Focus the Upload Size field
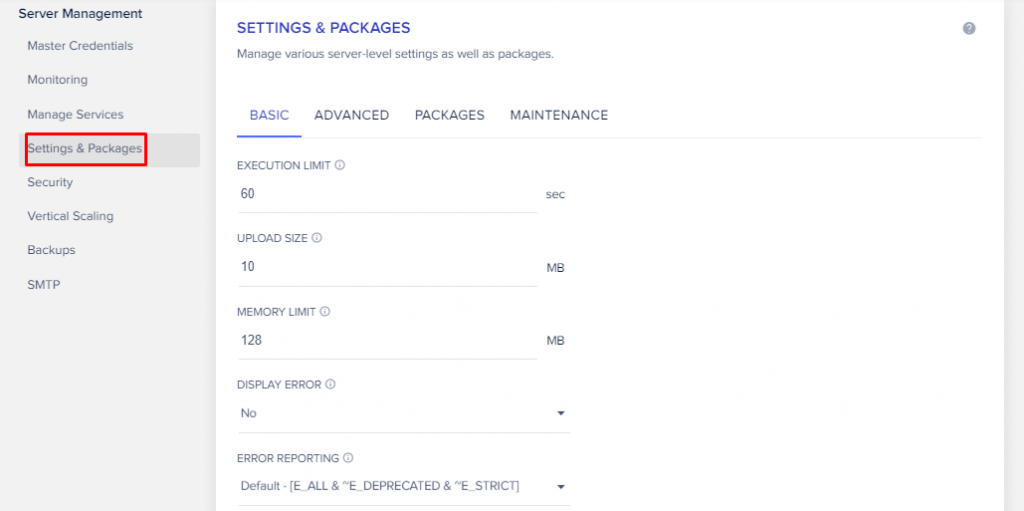The width and height of the screenshot is (1024, 511). pos(386,267)
